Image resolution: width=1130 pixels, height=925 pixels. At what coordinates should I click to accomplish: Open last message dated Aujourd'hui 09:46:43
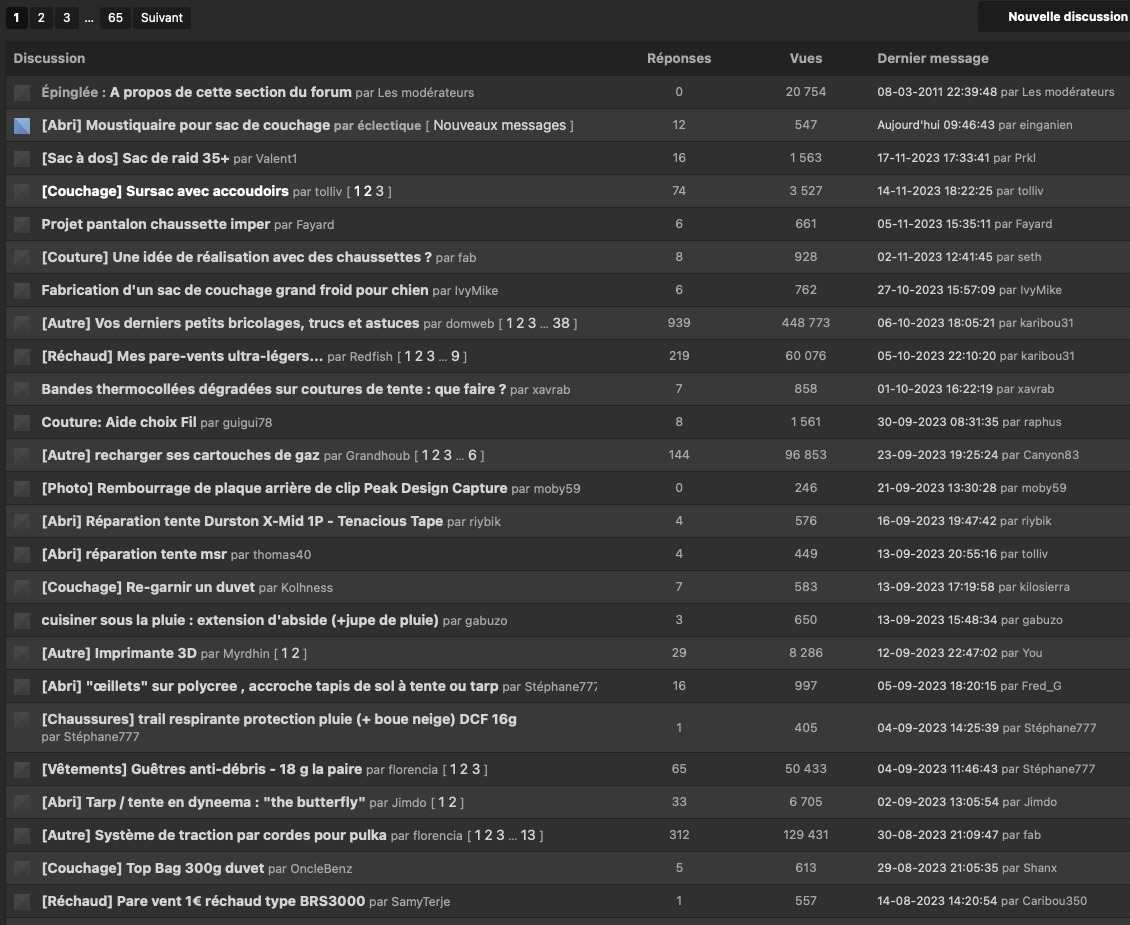[935, 125]
